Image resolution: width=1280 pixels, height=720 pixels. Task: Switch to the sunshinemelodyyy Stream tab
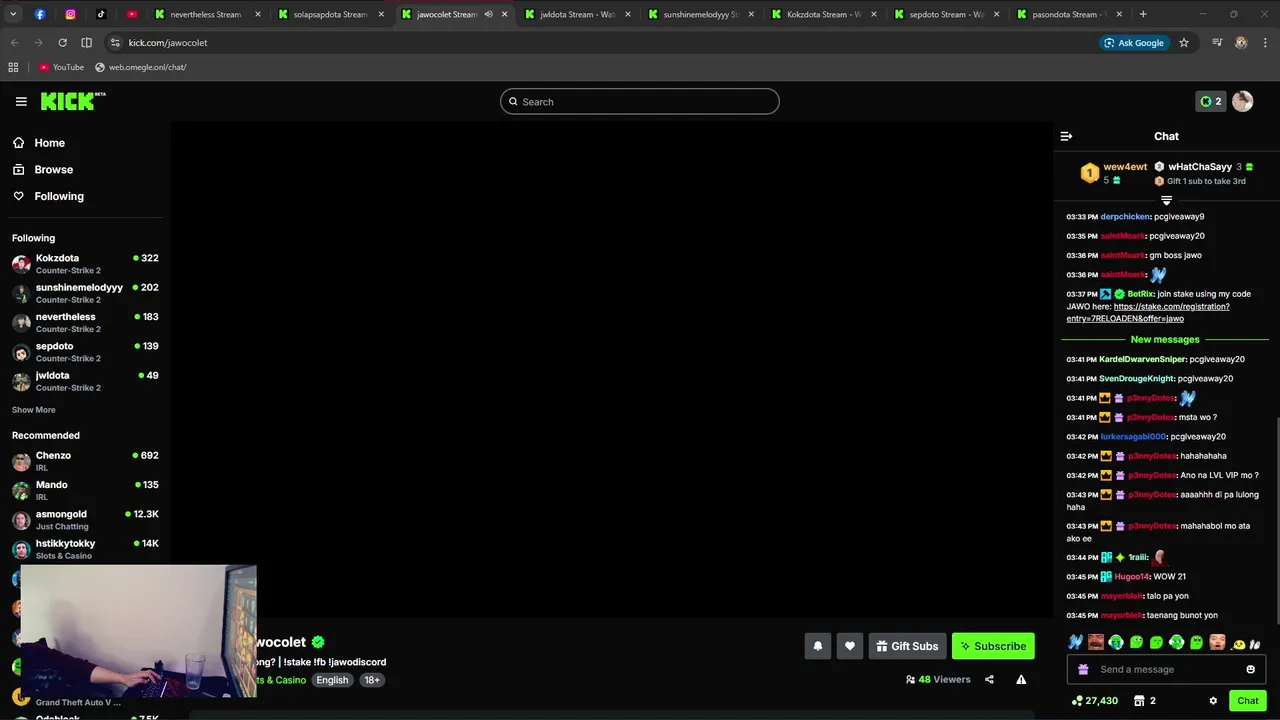pyautogui.click(x=700, y=14)
